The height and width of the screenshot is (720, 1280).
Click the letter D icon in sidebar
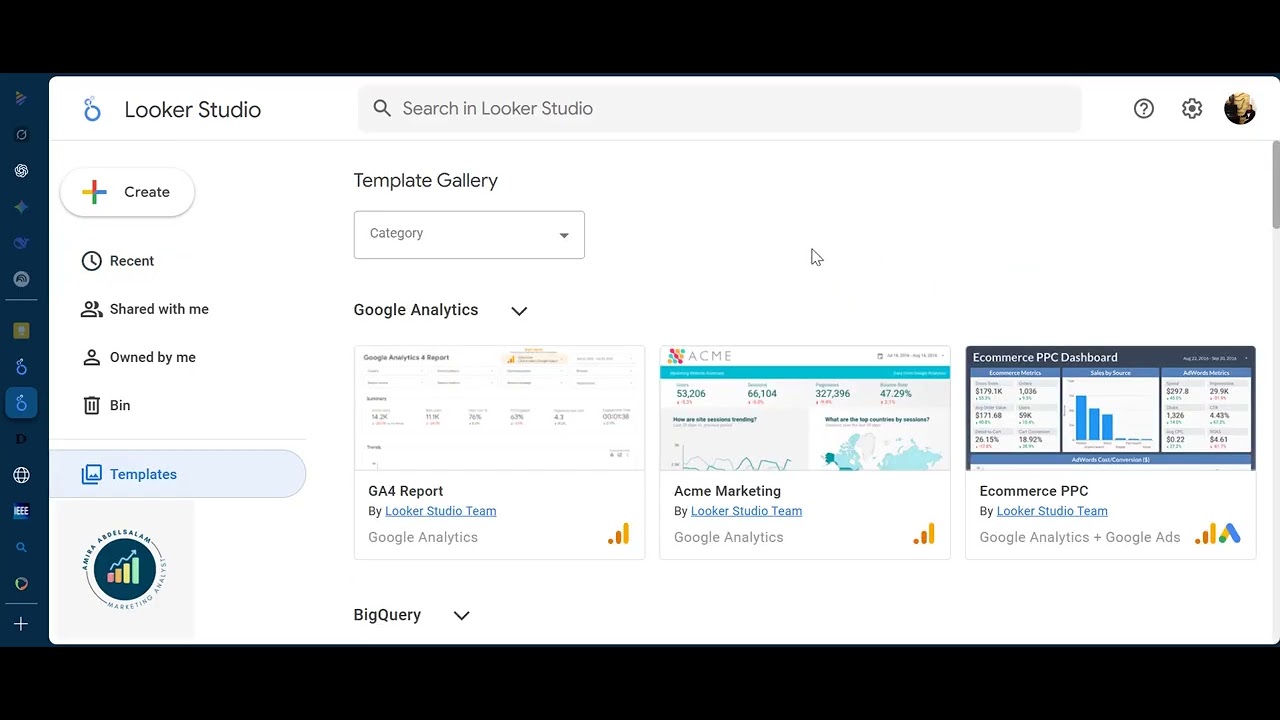21,439
